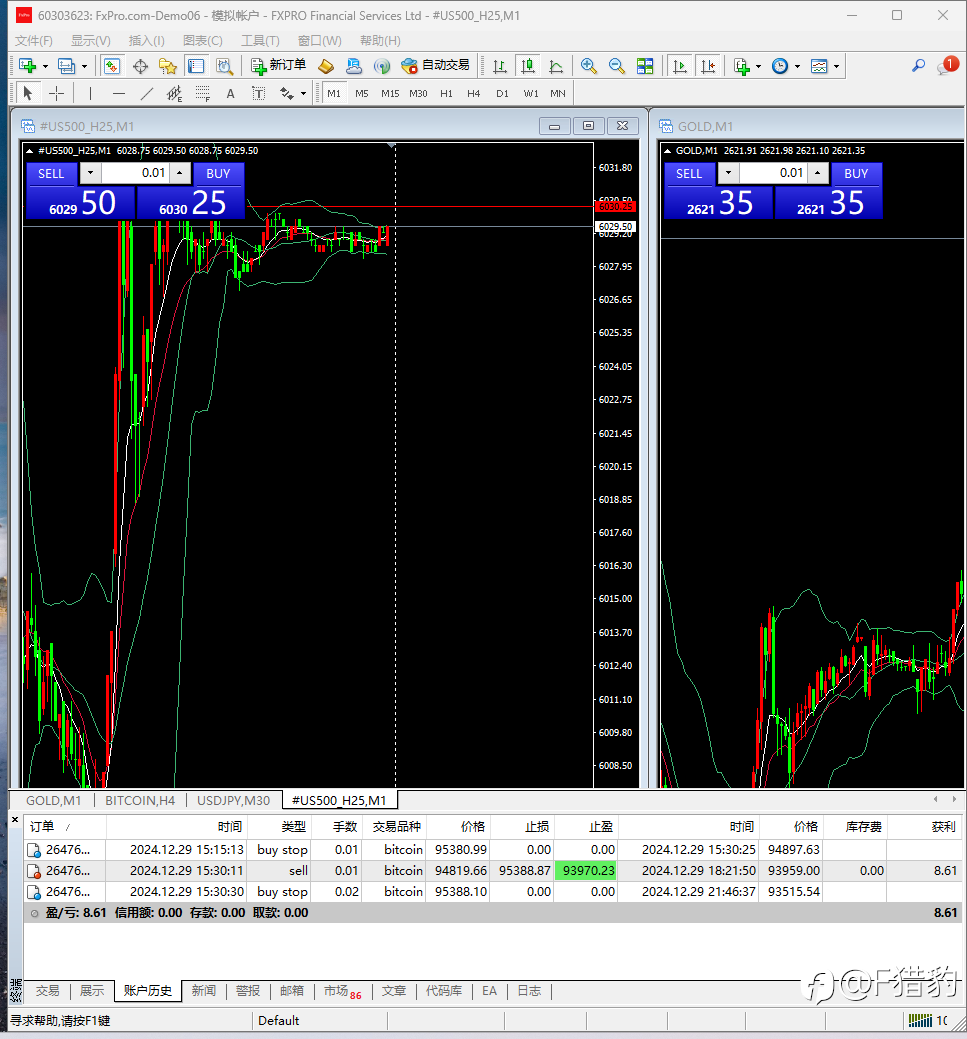Select the text A tool
The image size is (967, 1039).
point(231,93)
